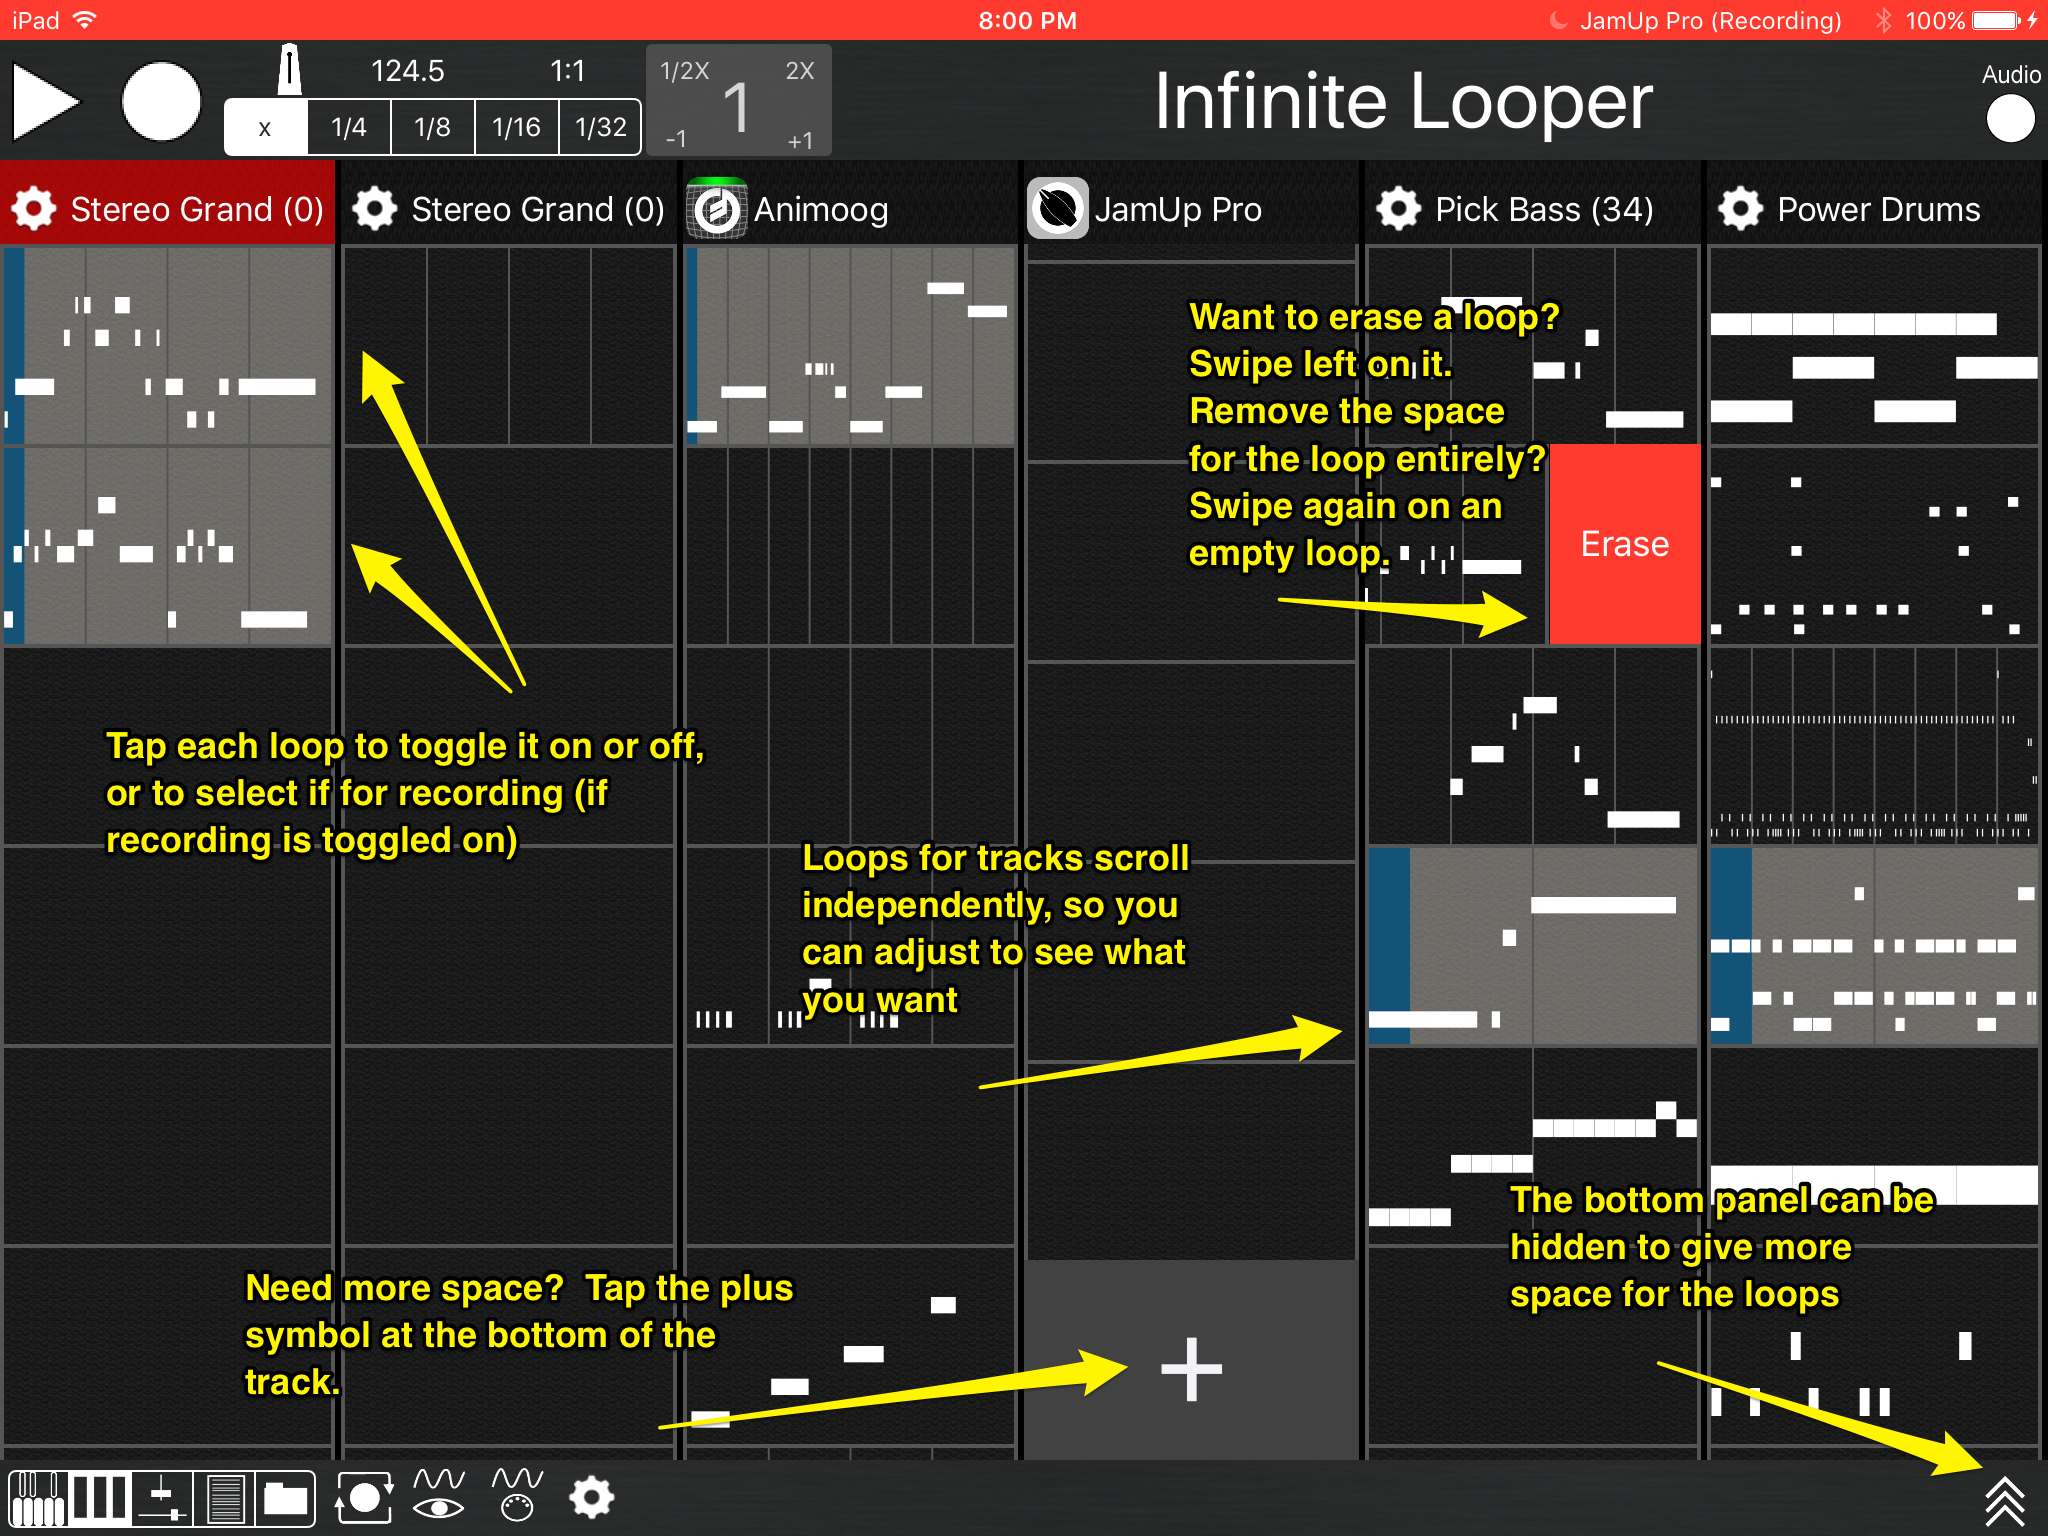Decrease loop bars with -1
Viewport: 2048px width, 1536px height.
click(677, 139)
